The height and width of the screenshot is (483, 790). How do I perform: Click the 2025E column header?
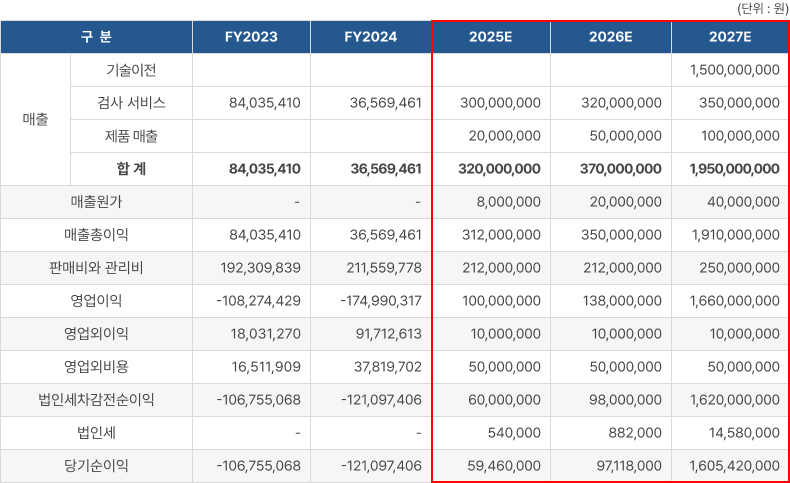pos(490,37)
